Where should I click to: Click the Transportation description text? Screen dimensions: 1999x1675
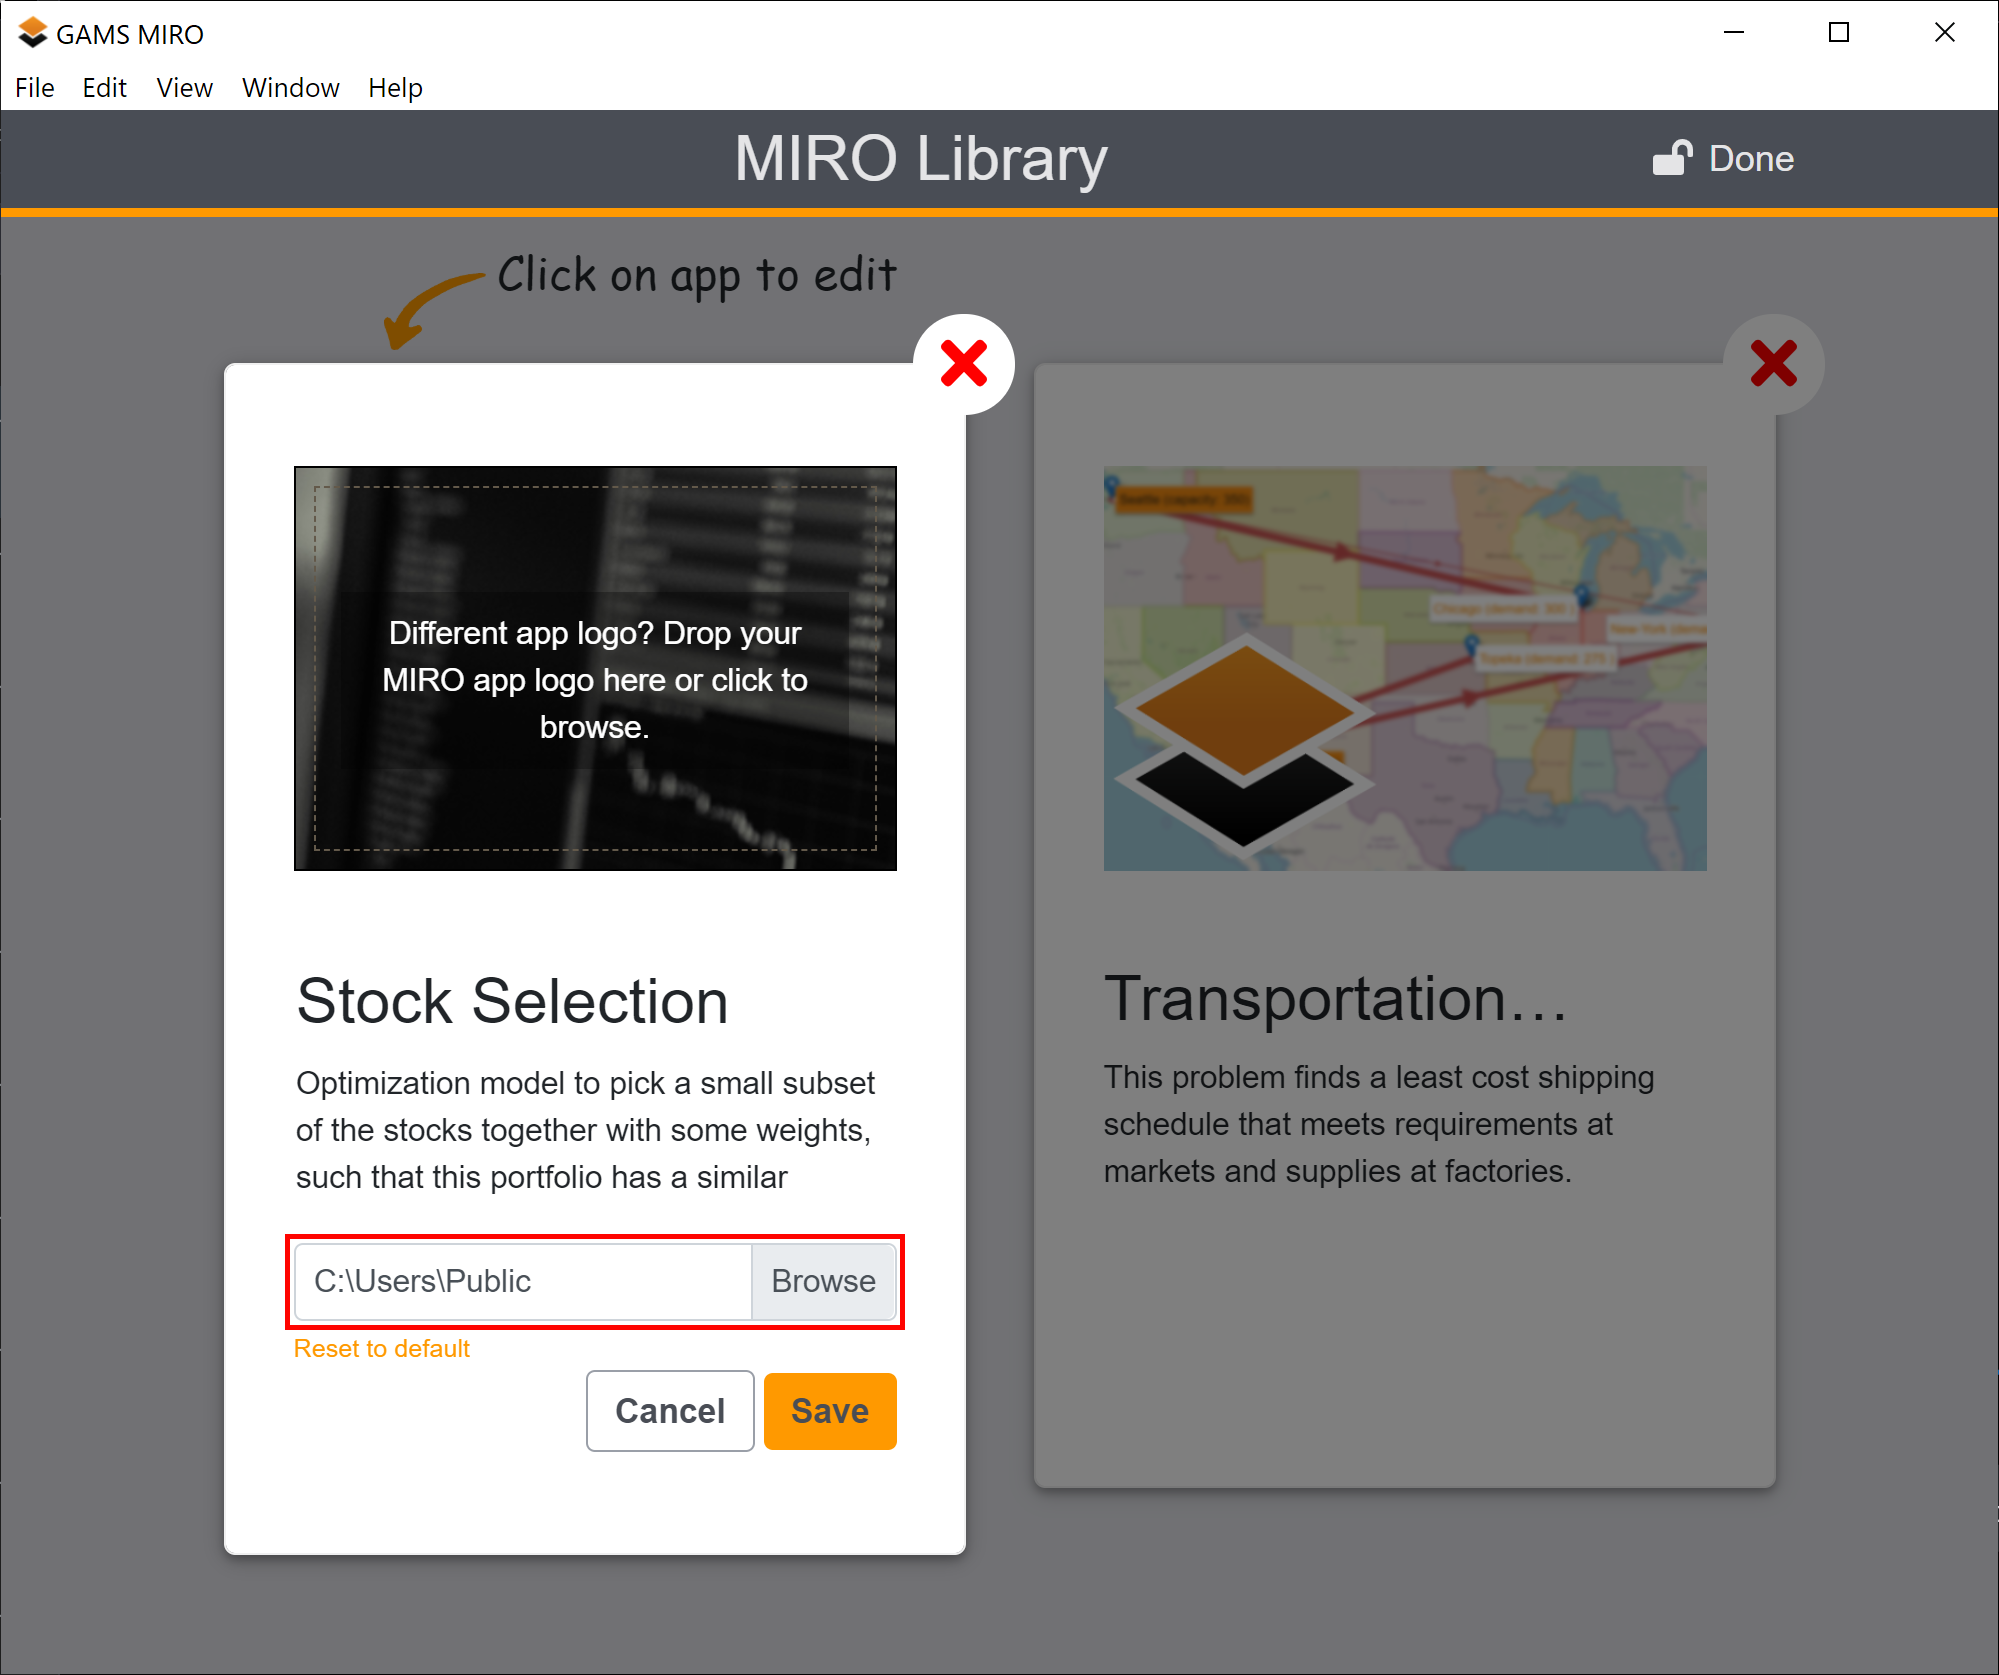1379,1124
